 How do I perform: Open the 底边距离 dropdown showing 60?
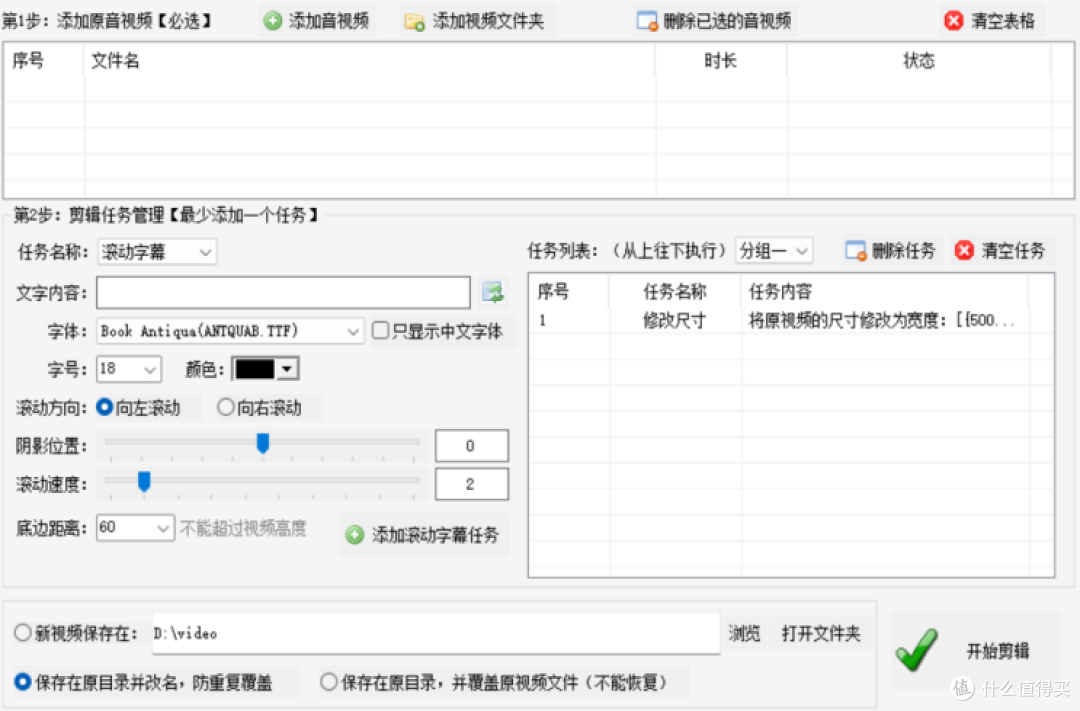[135, 528]
